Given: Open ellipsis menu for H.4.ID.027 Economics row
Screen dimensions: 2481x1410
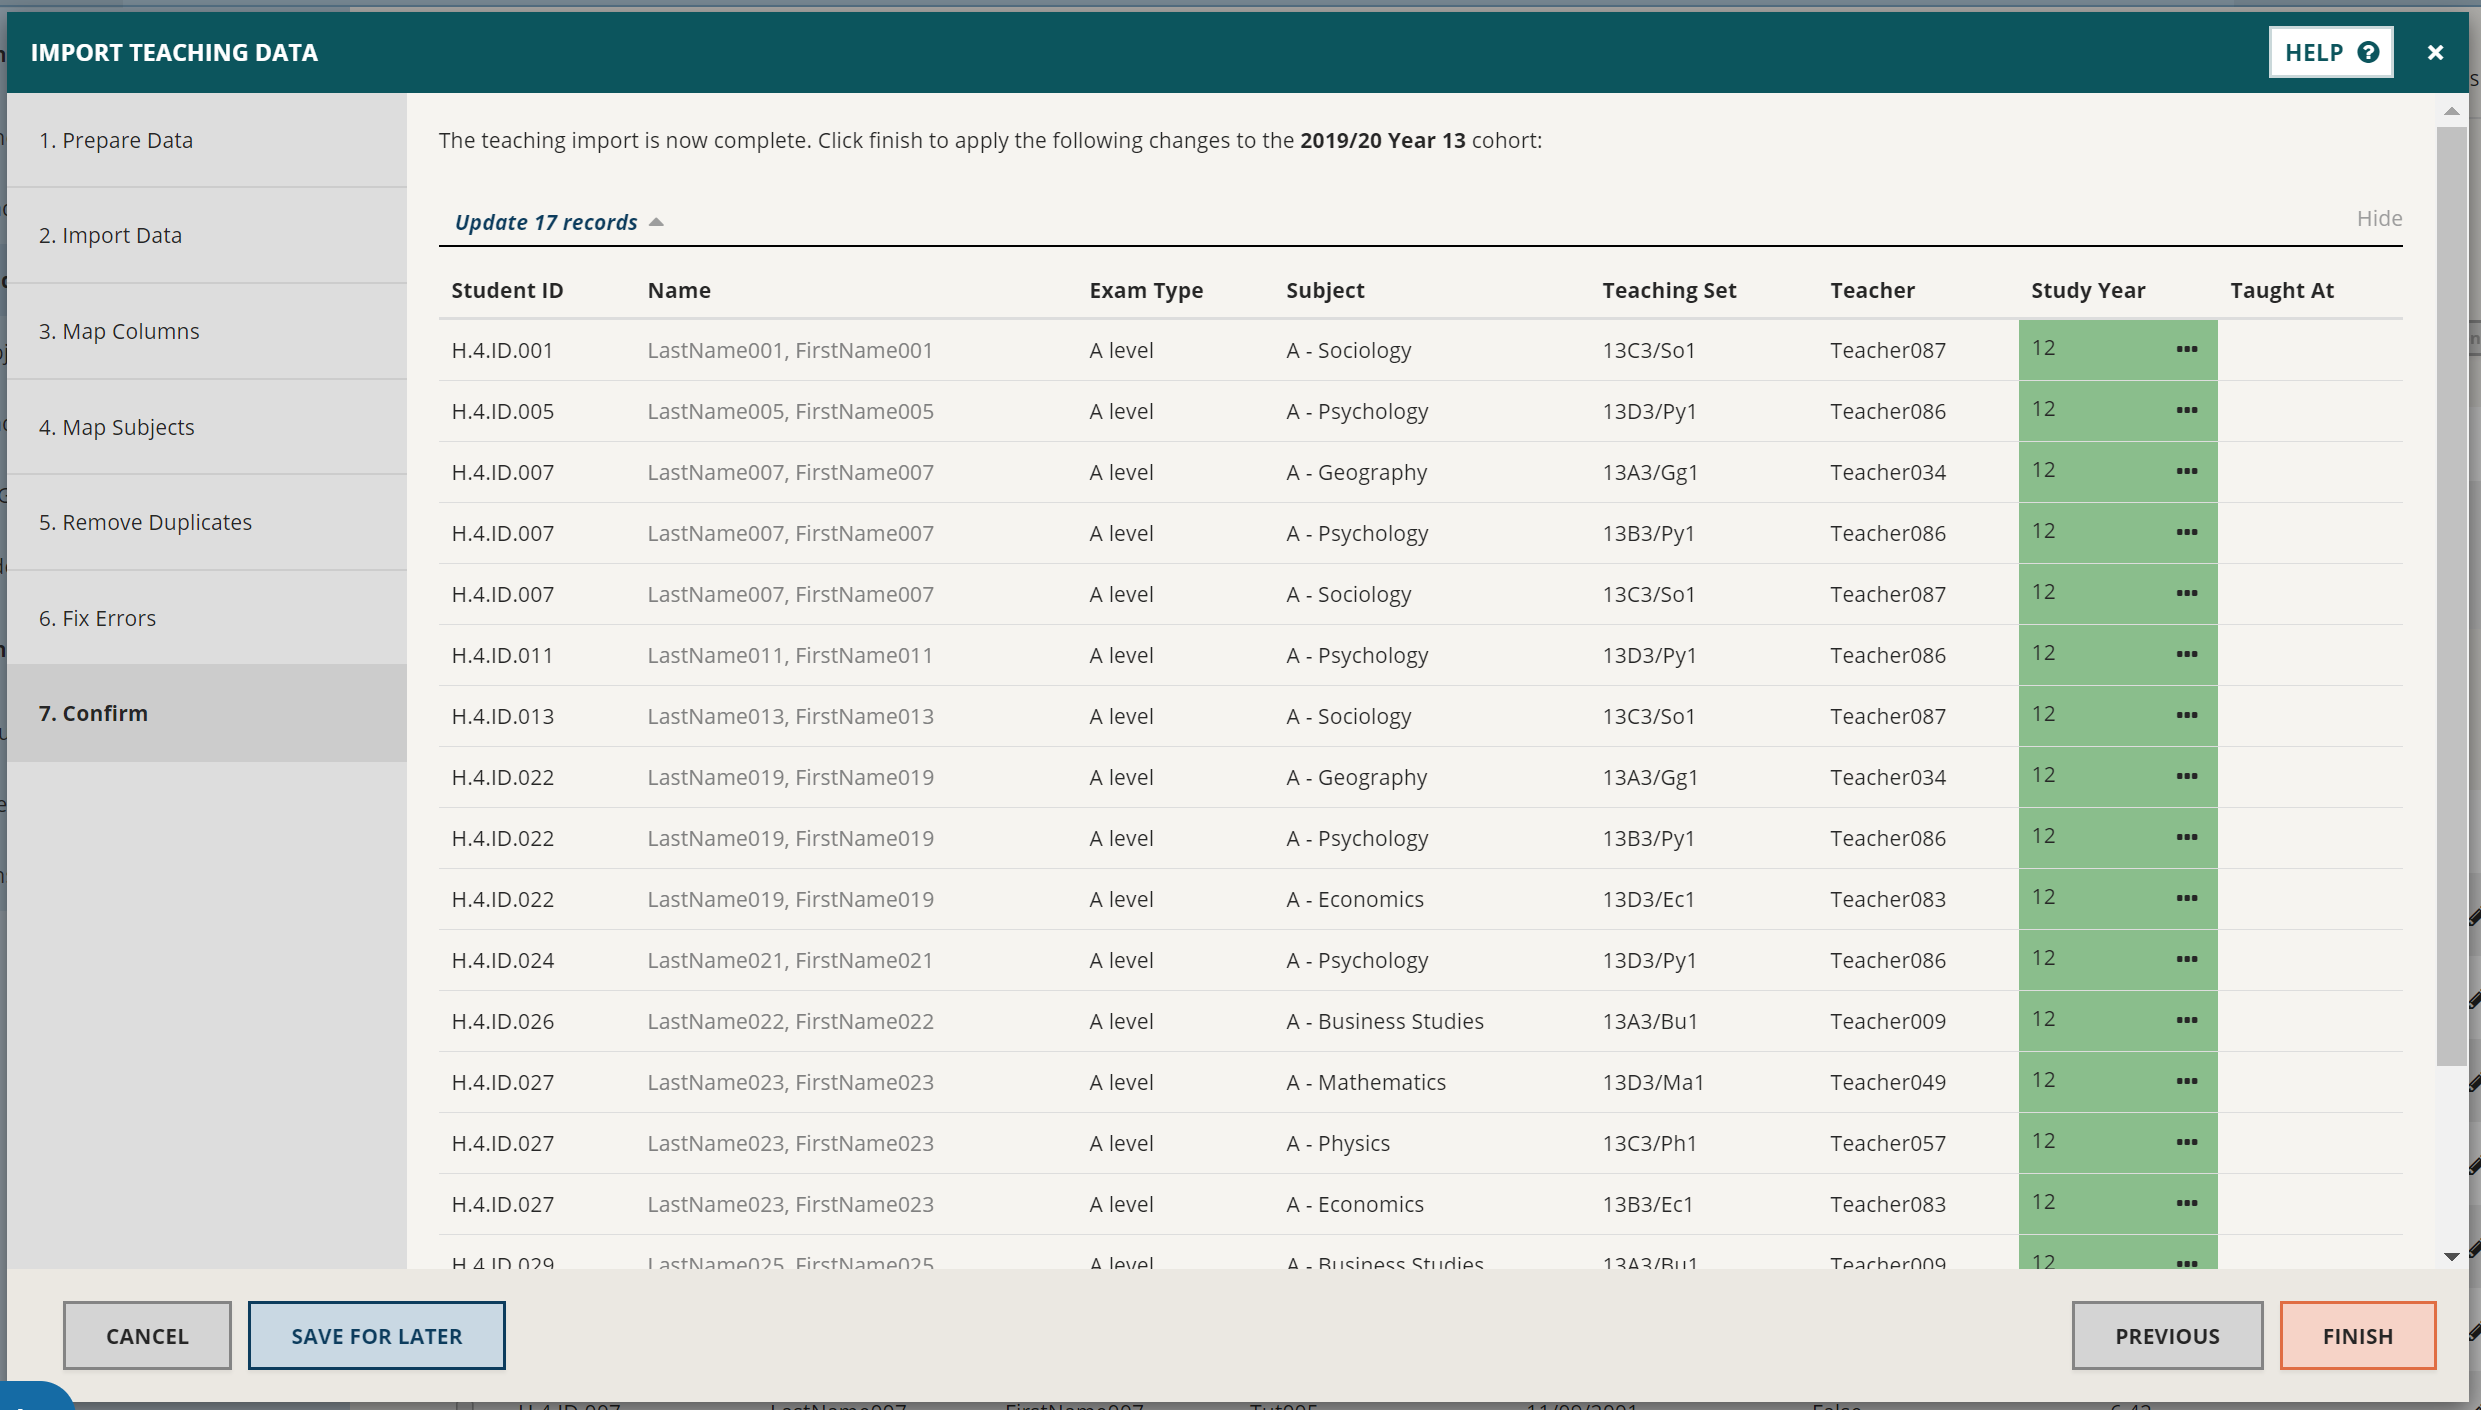Looking at the screenshot, I should coord(2186,1203).
